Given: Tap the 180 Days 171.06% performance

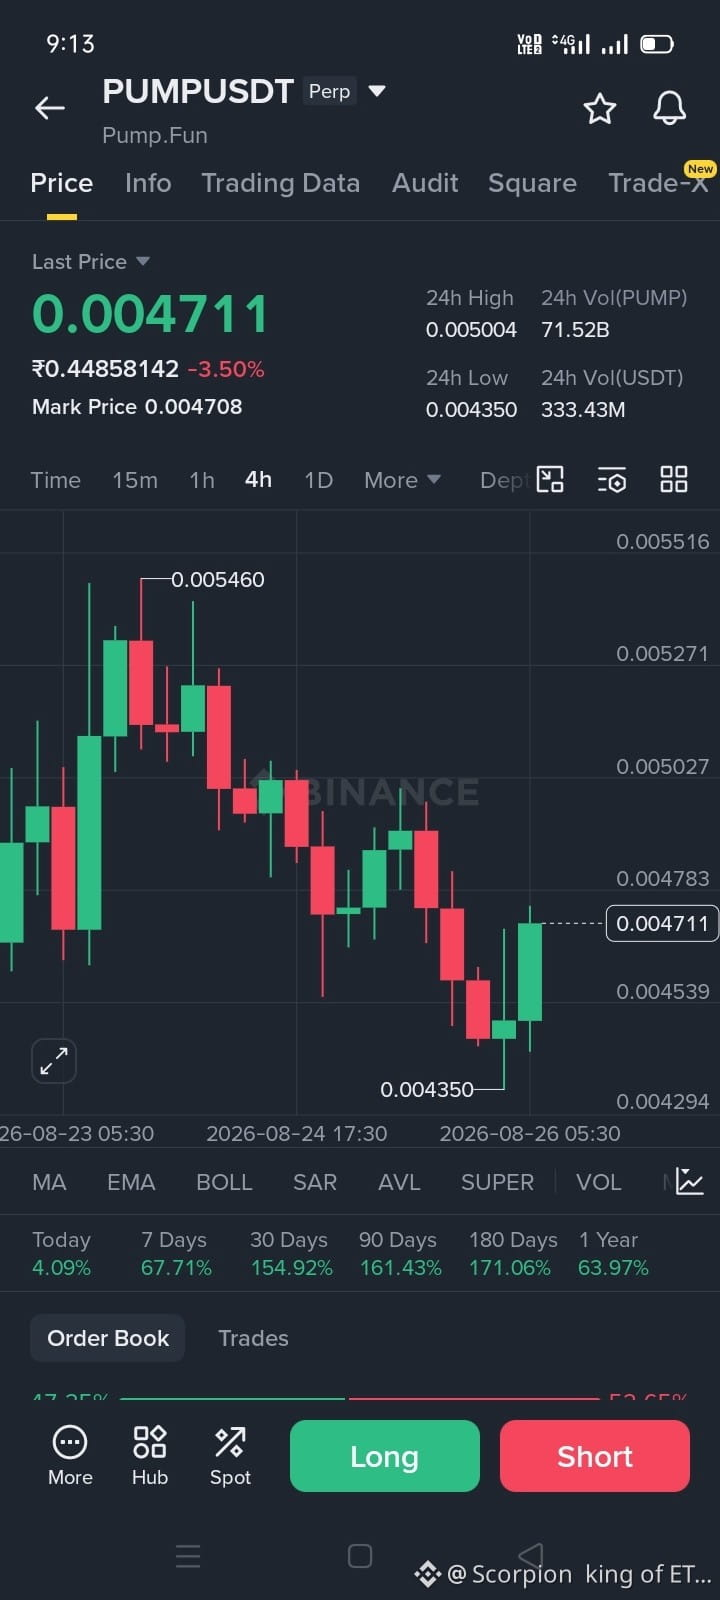Looking at the screenshot, I should tap(513, 1254).
